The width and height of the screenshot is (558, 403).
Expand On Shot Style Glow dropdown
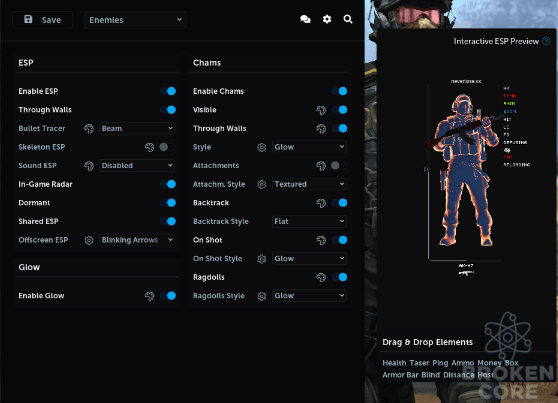(x=309, y=258)
